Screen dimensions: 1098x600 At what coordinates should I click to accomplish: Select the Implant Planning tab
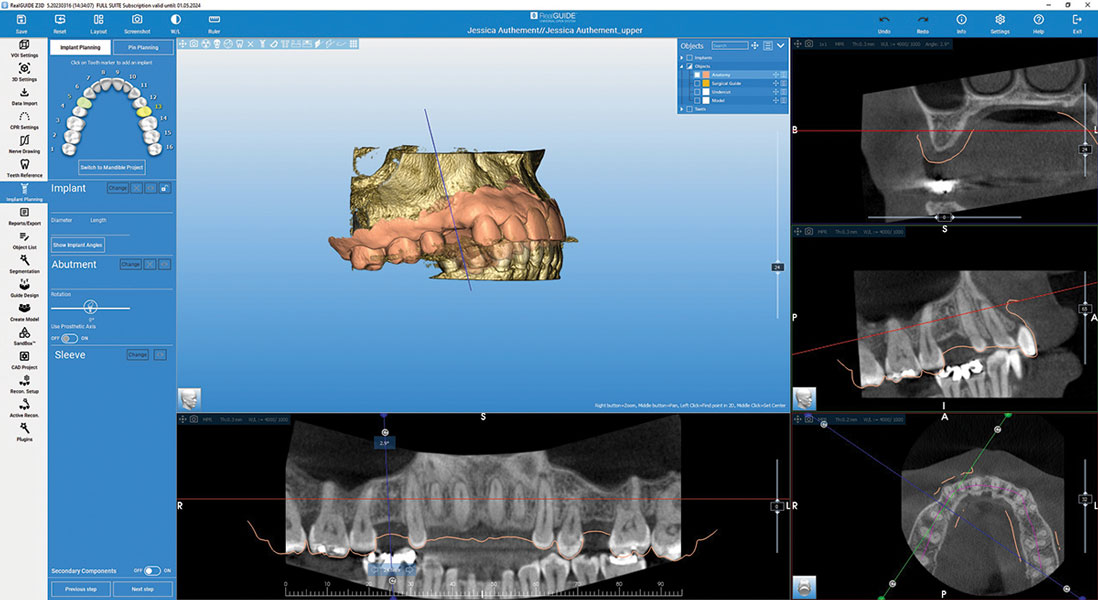79,47
